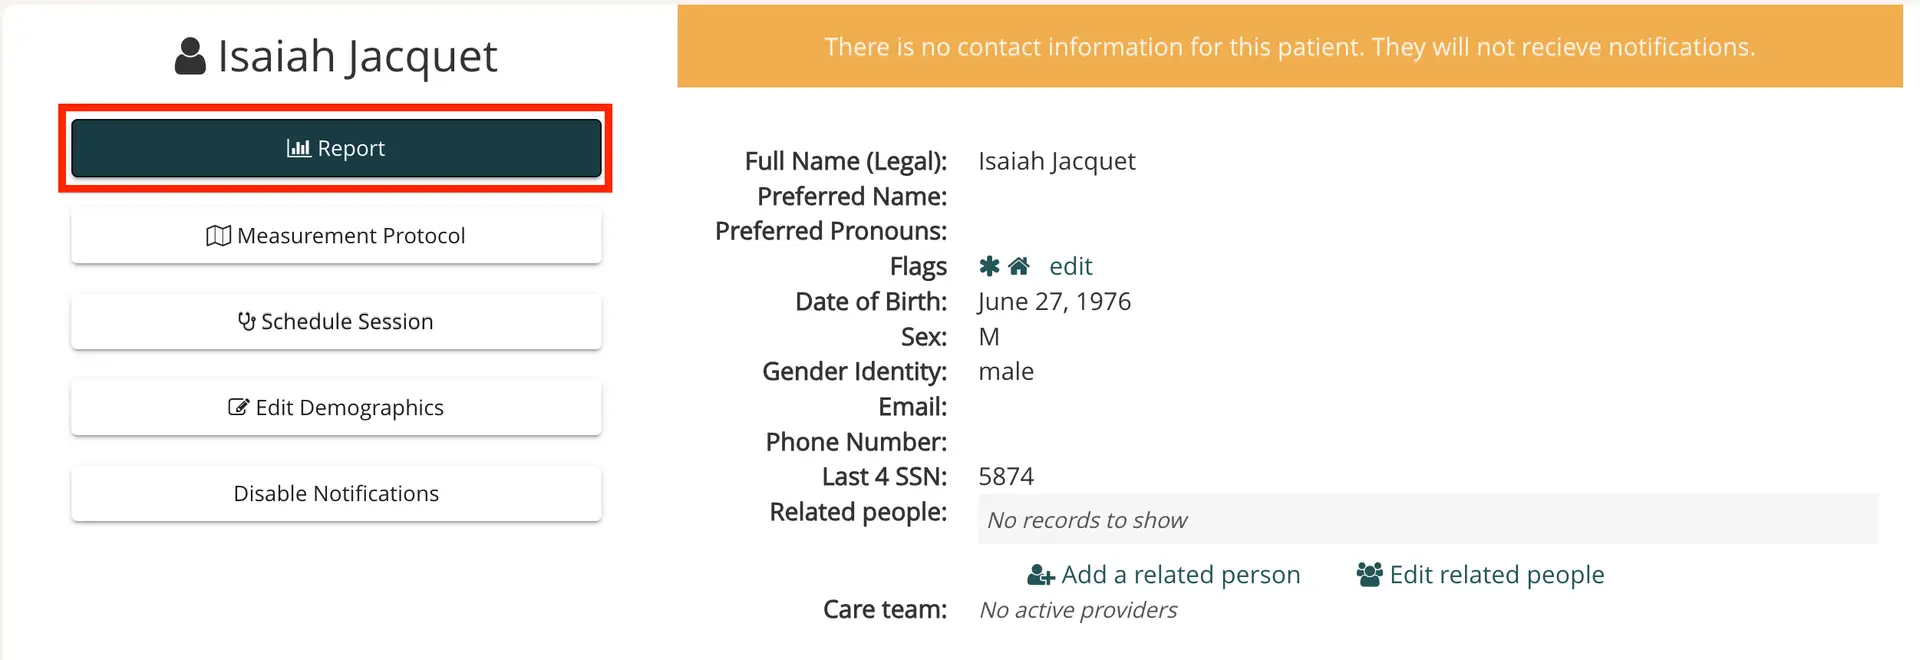
Task: Edit the patient's flags
Action: click(1070, 266)
